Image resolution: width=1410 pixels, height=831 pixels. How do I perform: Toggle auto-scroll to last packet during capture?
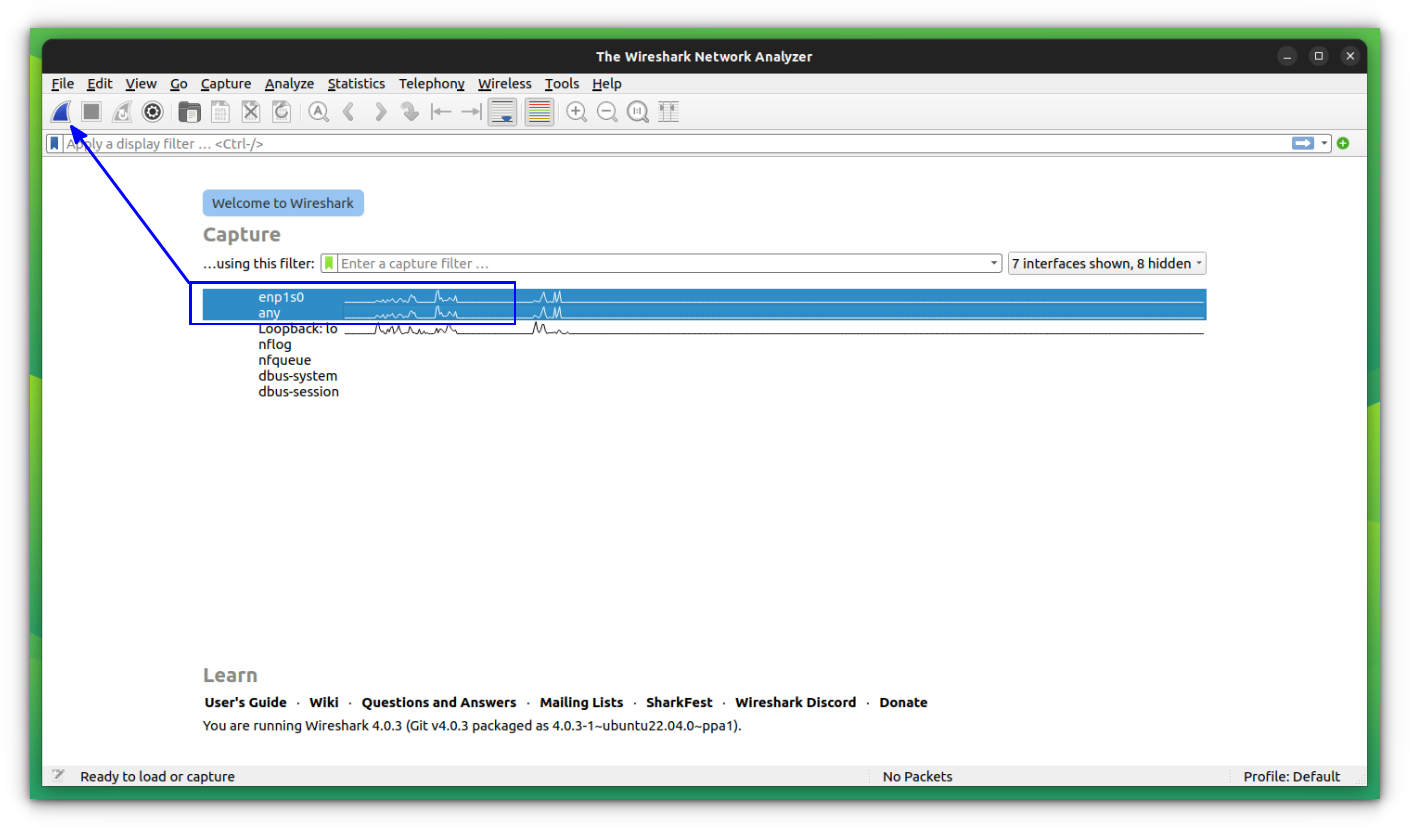[x=503, y=112]
